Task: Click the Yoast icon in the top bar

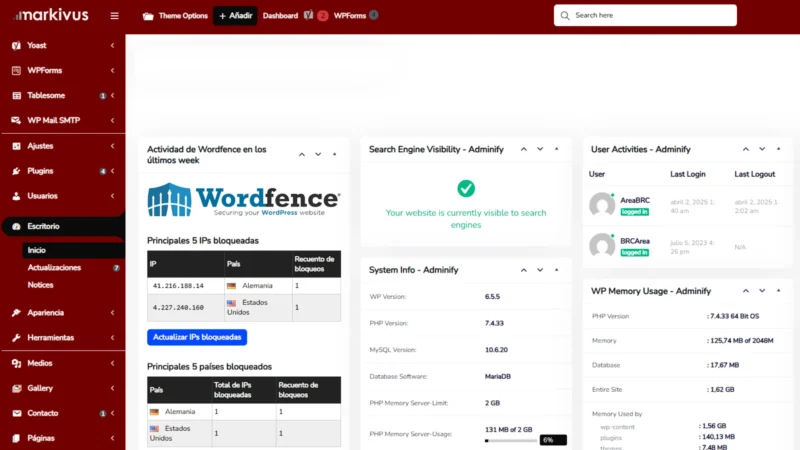Action: (309, 16)
